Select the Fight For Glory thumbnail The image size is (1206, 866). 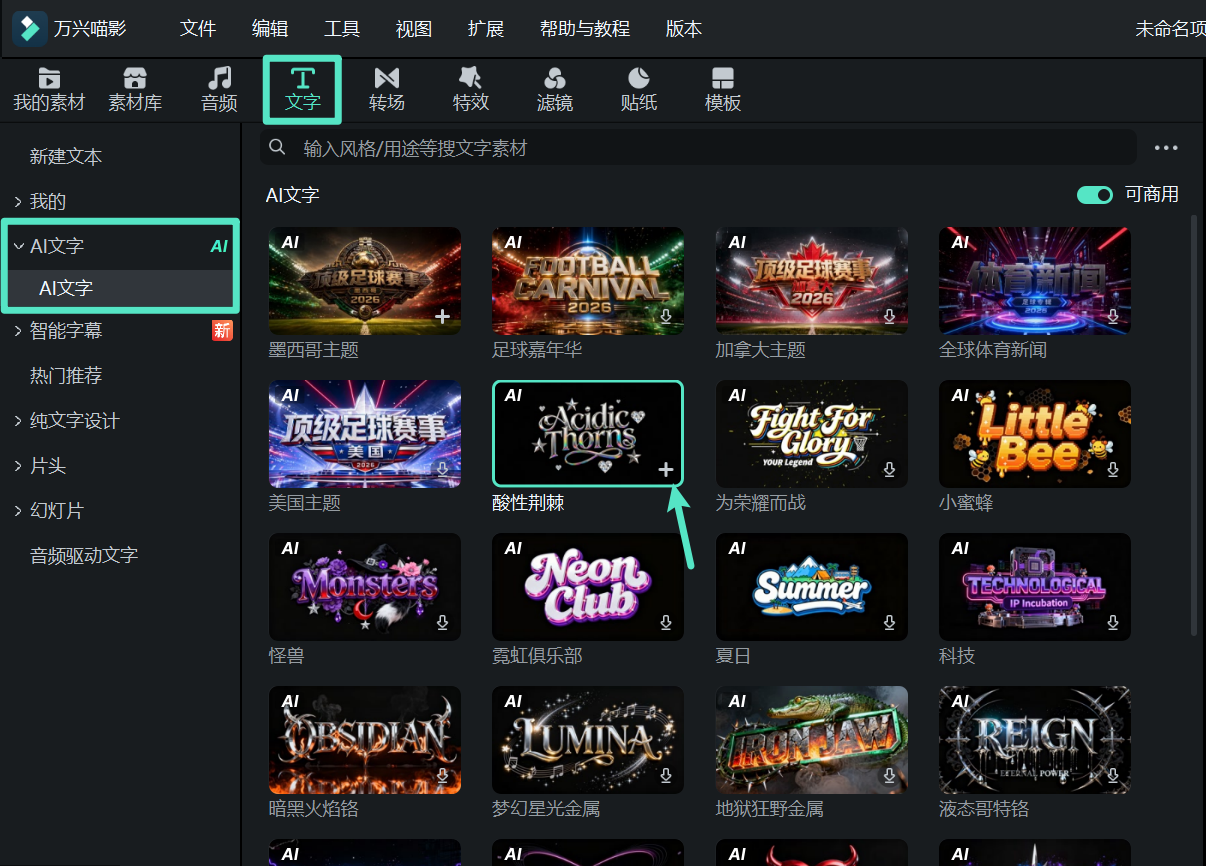(x=812, y=434)
